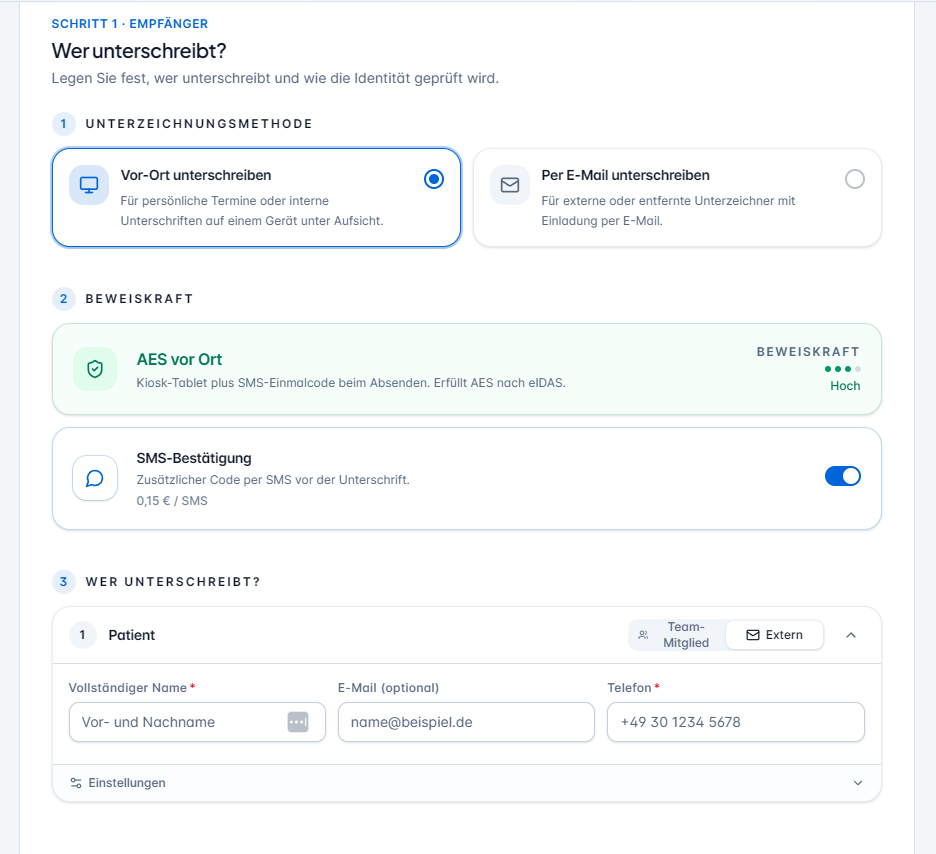Click the monitor icon for Vor-Ort unterschreiben
Image resolution: width=936 pixels, height=854 pixels.
(89, 185)
